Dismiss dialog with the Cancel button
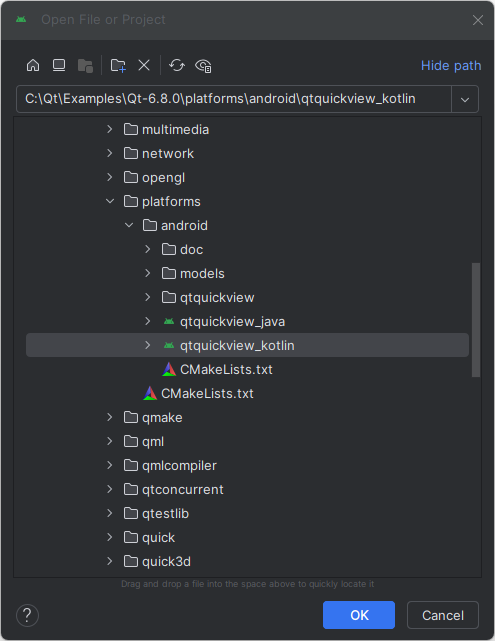The width and height of the screenshot is (495, 641). click(443, 615)
